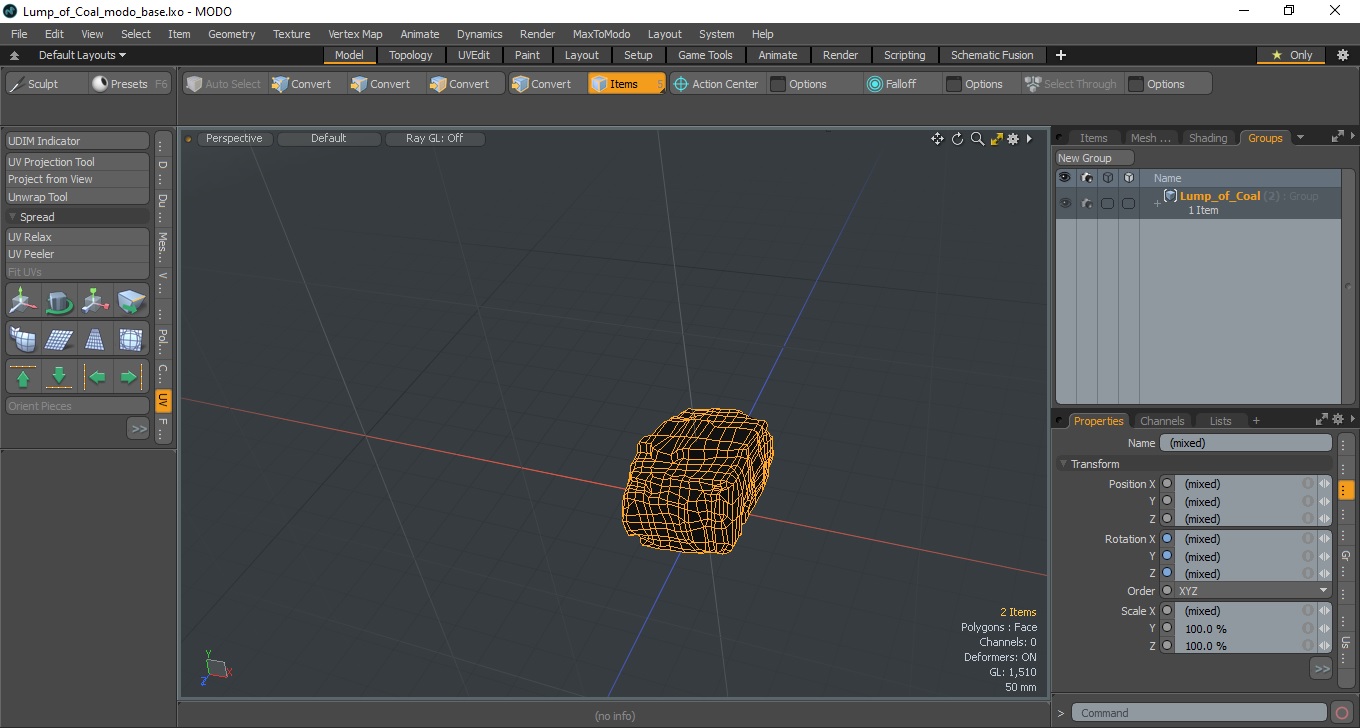Select the Move transform UV tool icon
Image resolution: width=1360 pixels, height=728 pixels.
click(x=23, y=300)
